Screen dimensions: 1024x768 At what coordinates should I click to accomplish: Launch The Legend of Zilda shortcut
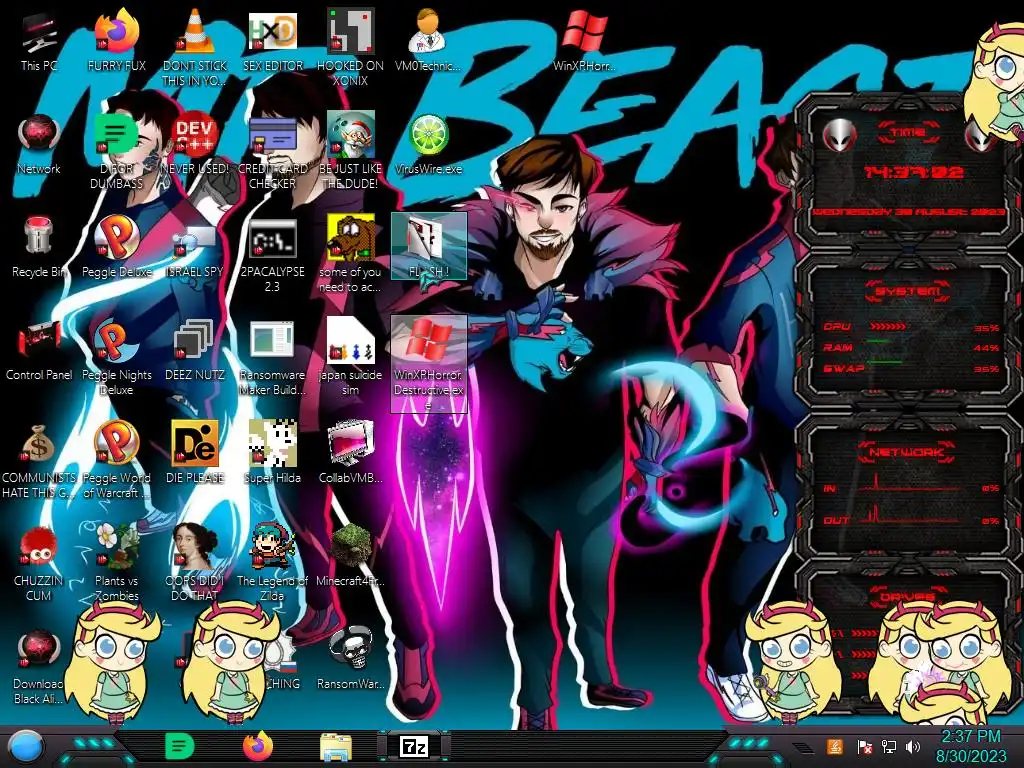[x=272, y=563]
